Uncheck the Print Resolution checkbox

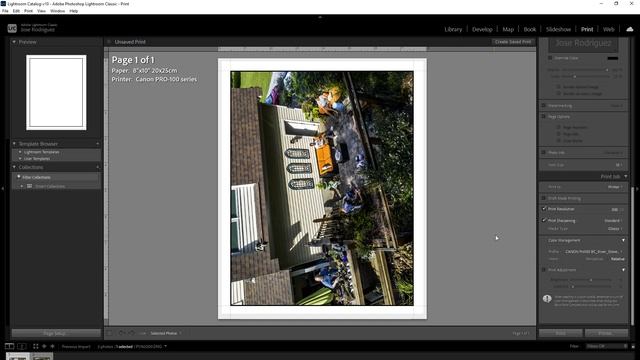544,209
